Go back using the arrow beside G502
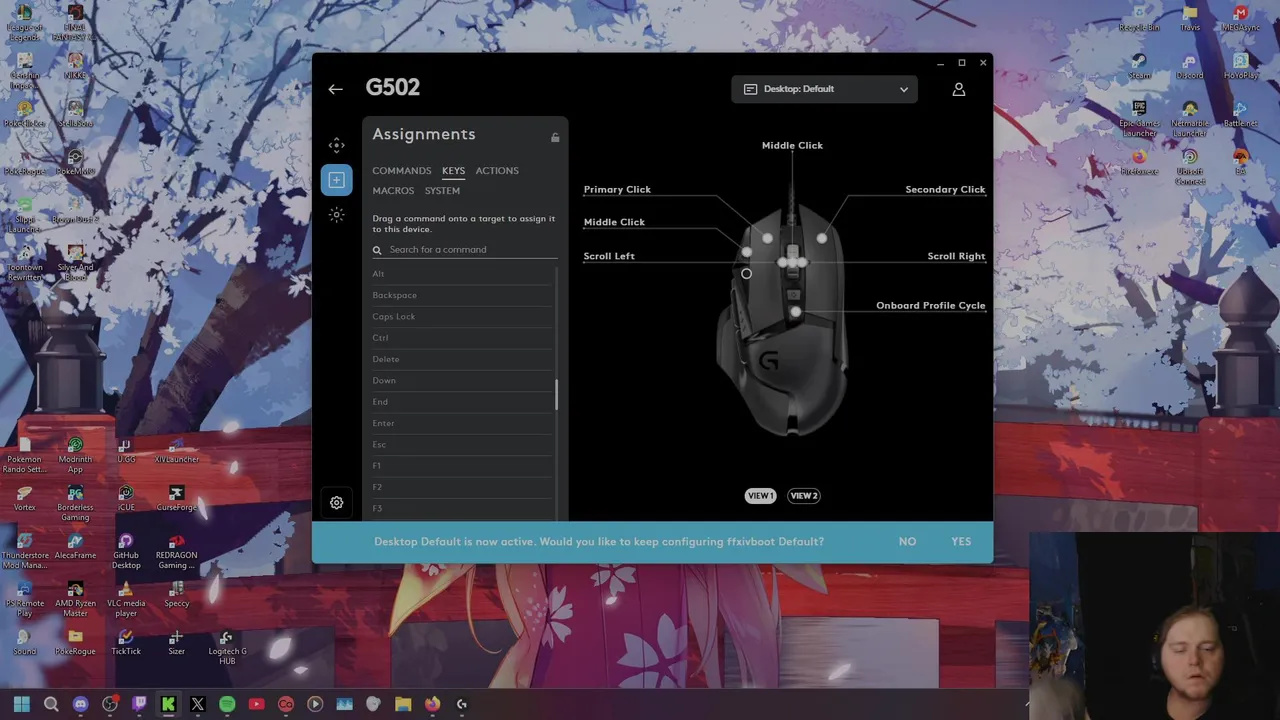This screenshot has height=720, width=1280. coord(336,89)
